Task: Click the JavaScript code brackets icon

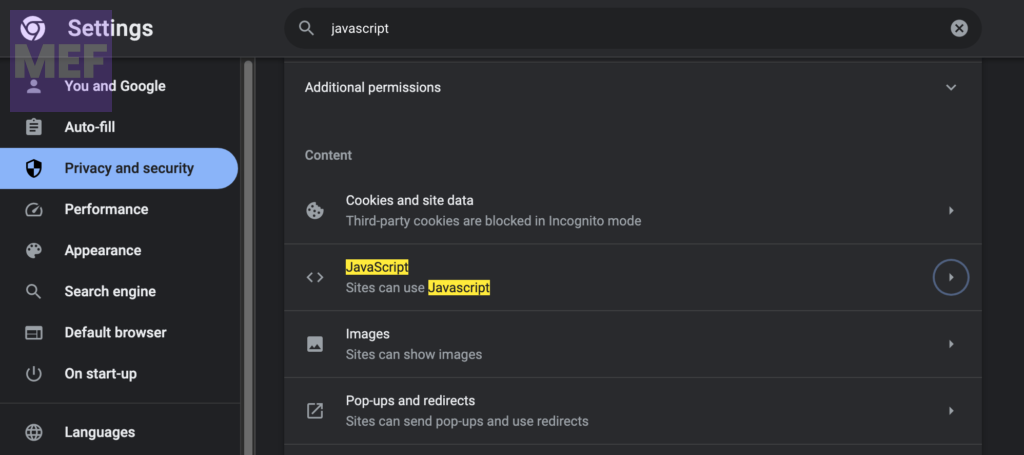Action: (315, 277)
